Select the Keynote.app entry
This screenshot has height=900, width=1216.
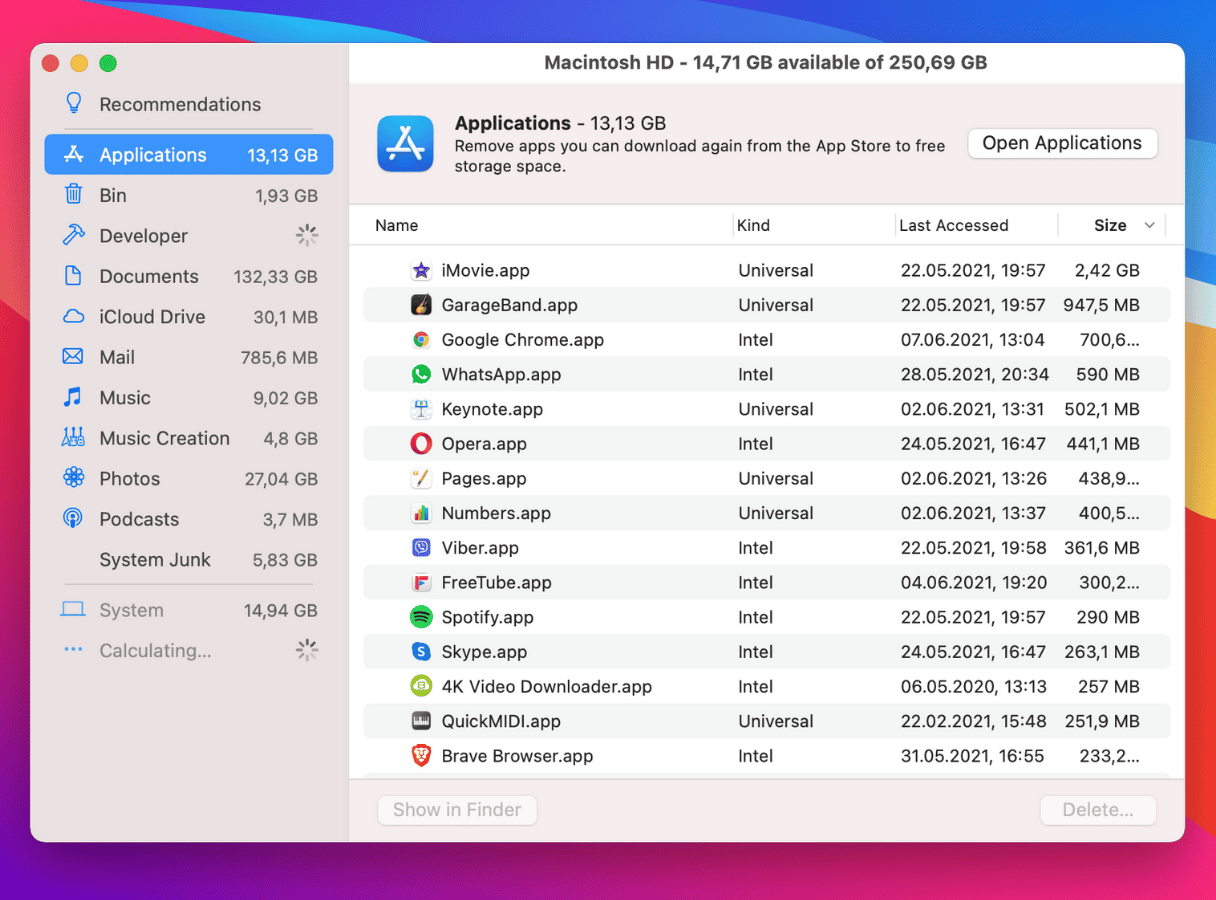492,409
